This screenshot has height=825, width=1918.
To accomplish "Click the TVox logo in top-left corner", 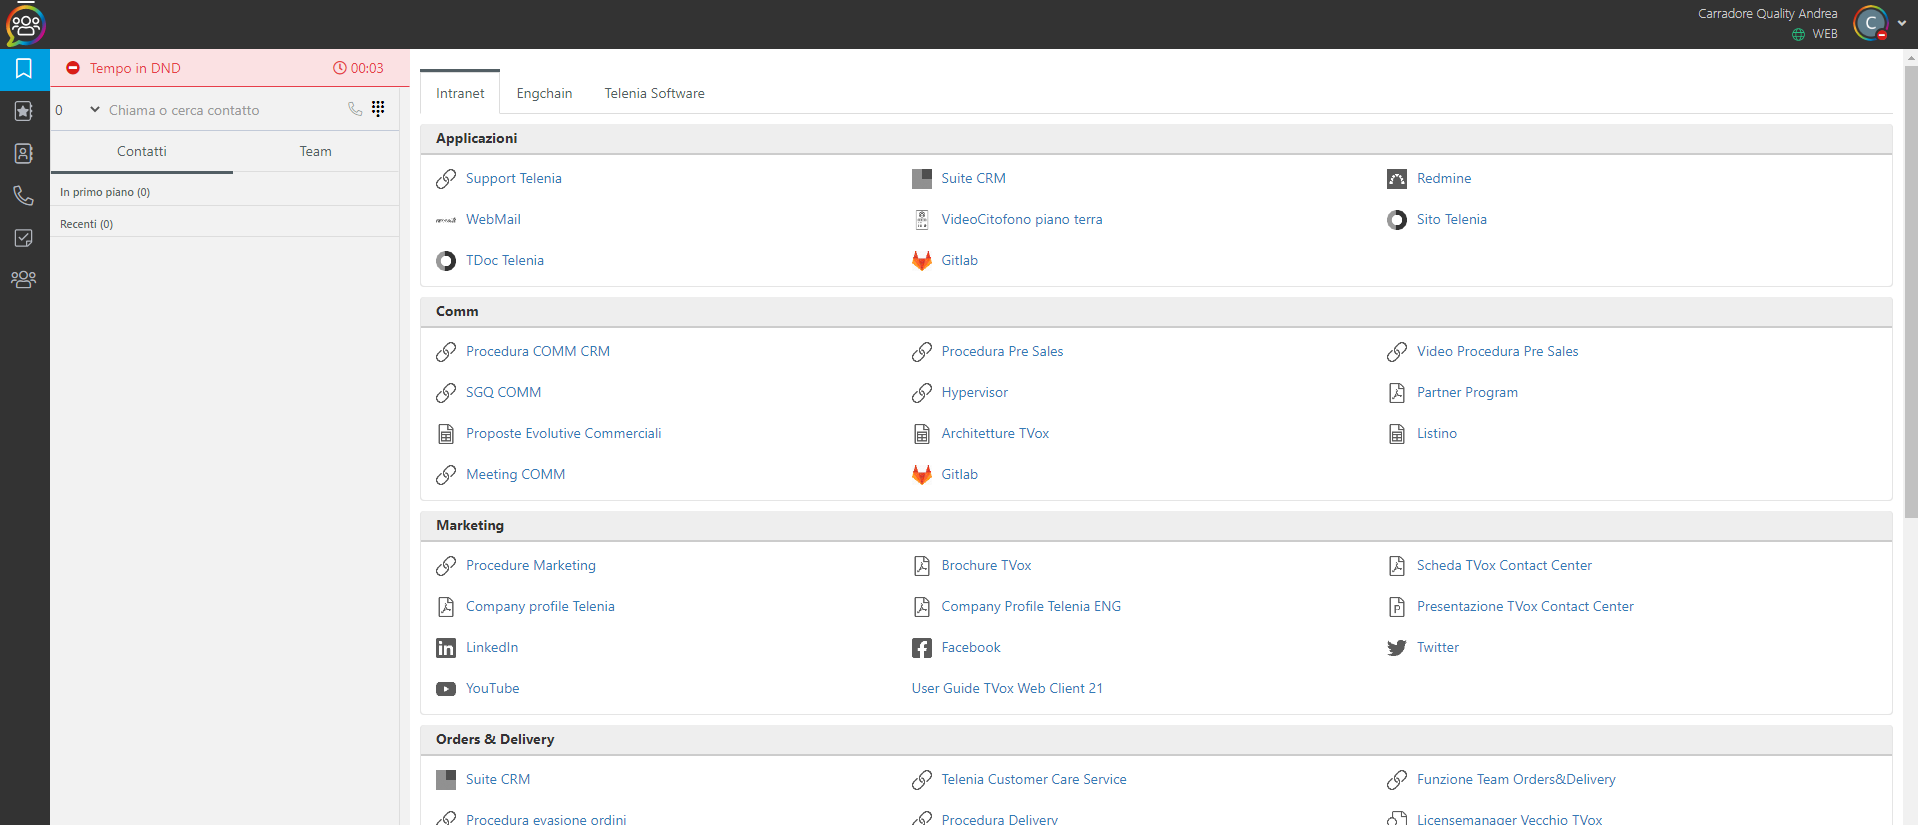I will coord(25,25).
